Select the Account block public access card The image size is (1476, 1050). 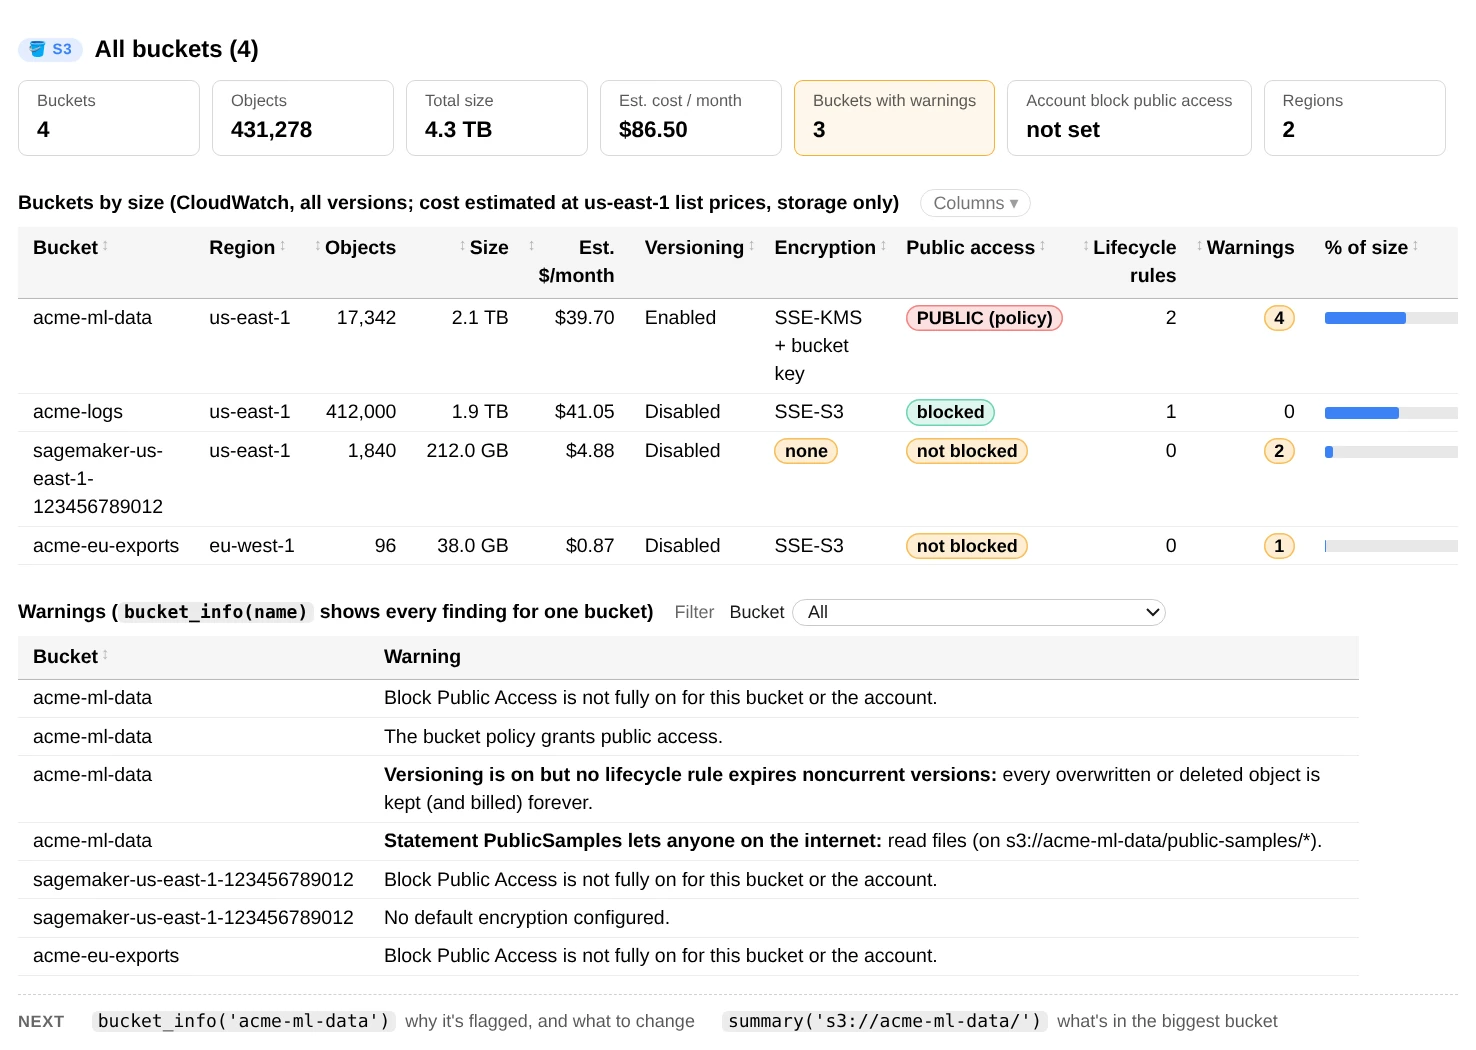coord(1129,118)
